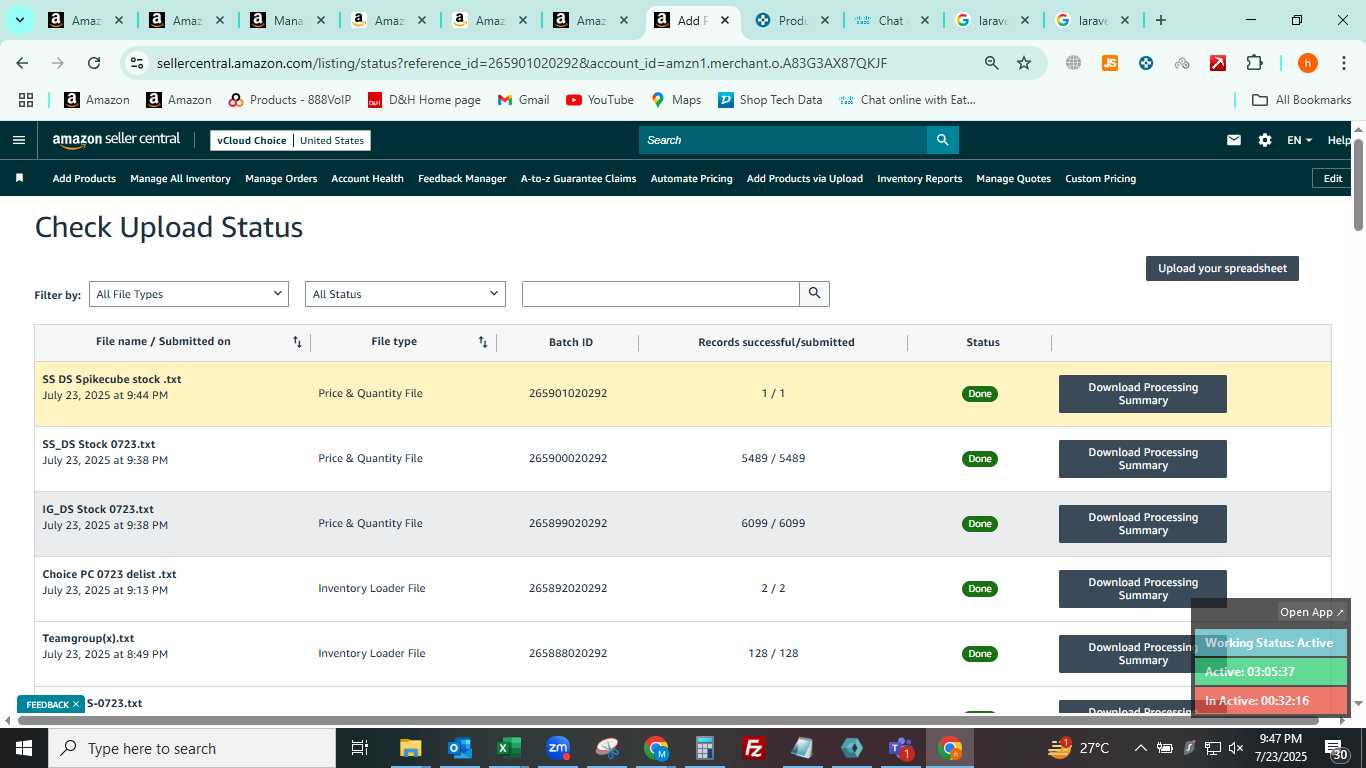The width and height of the screenshot is (1366, 768).
Task: Open the orange profile avatar icon
Action: 1307,63
